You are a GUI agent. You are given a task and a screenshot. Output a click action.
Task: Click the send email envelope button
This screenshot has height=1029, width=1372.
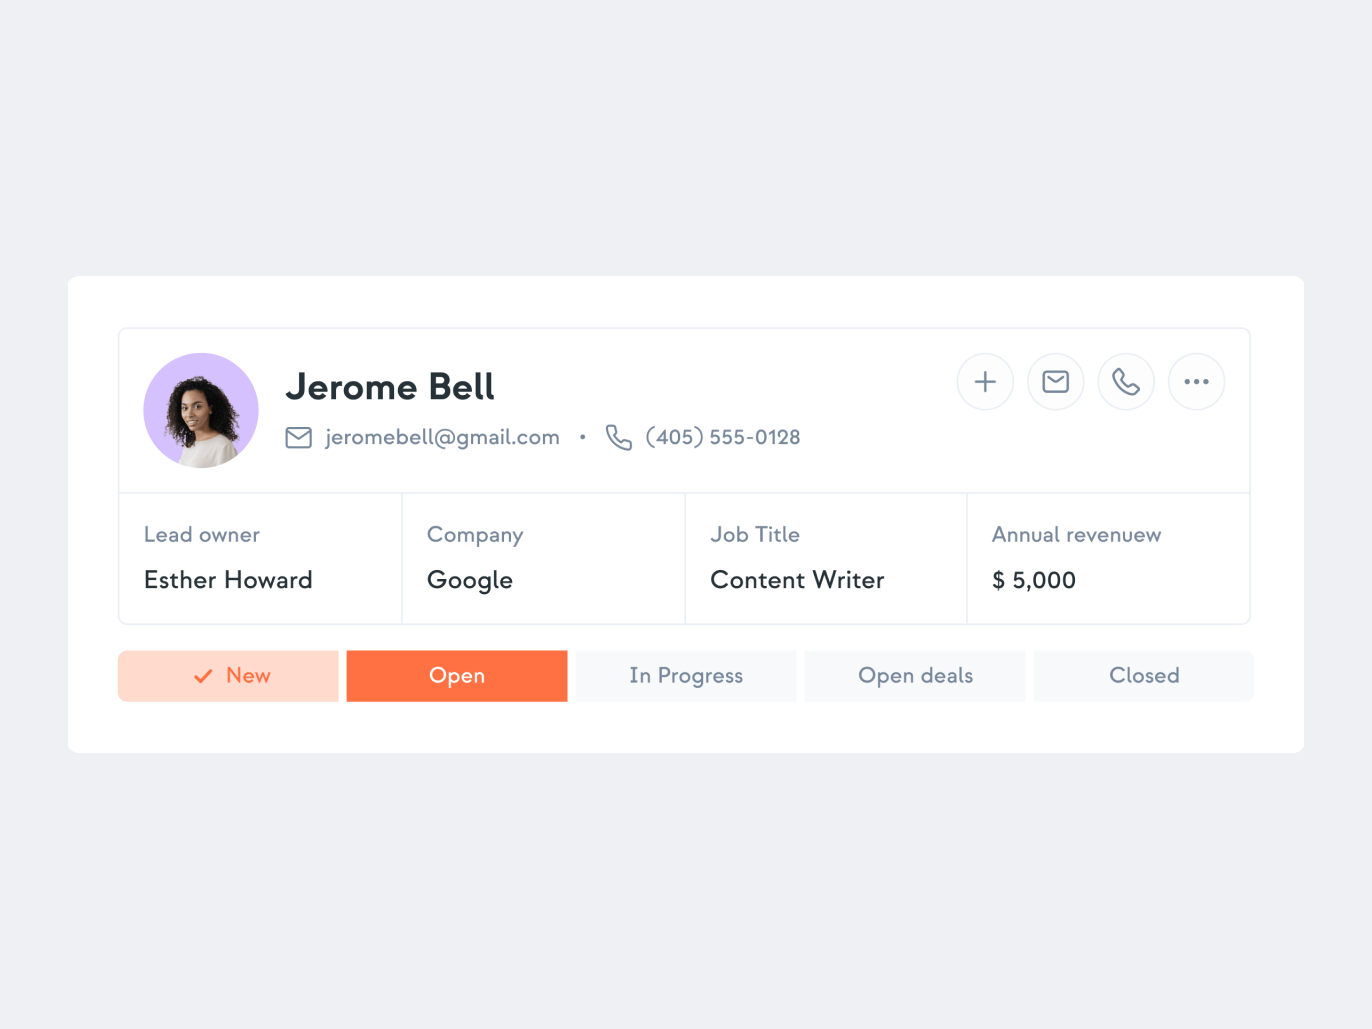[x=1056, y=382]
